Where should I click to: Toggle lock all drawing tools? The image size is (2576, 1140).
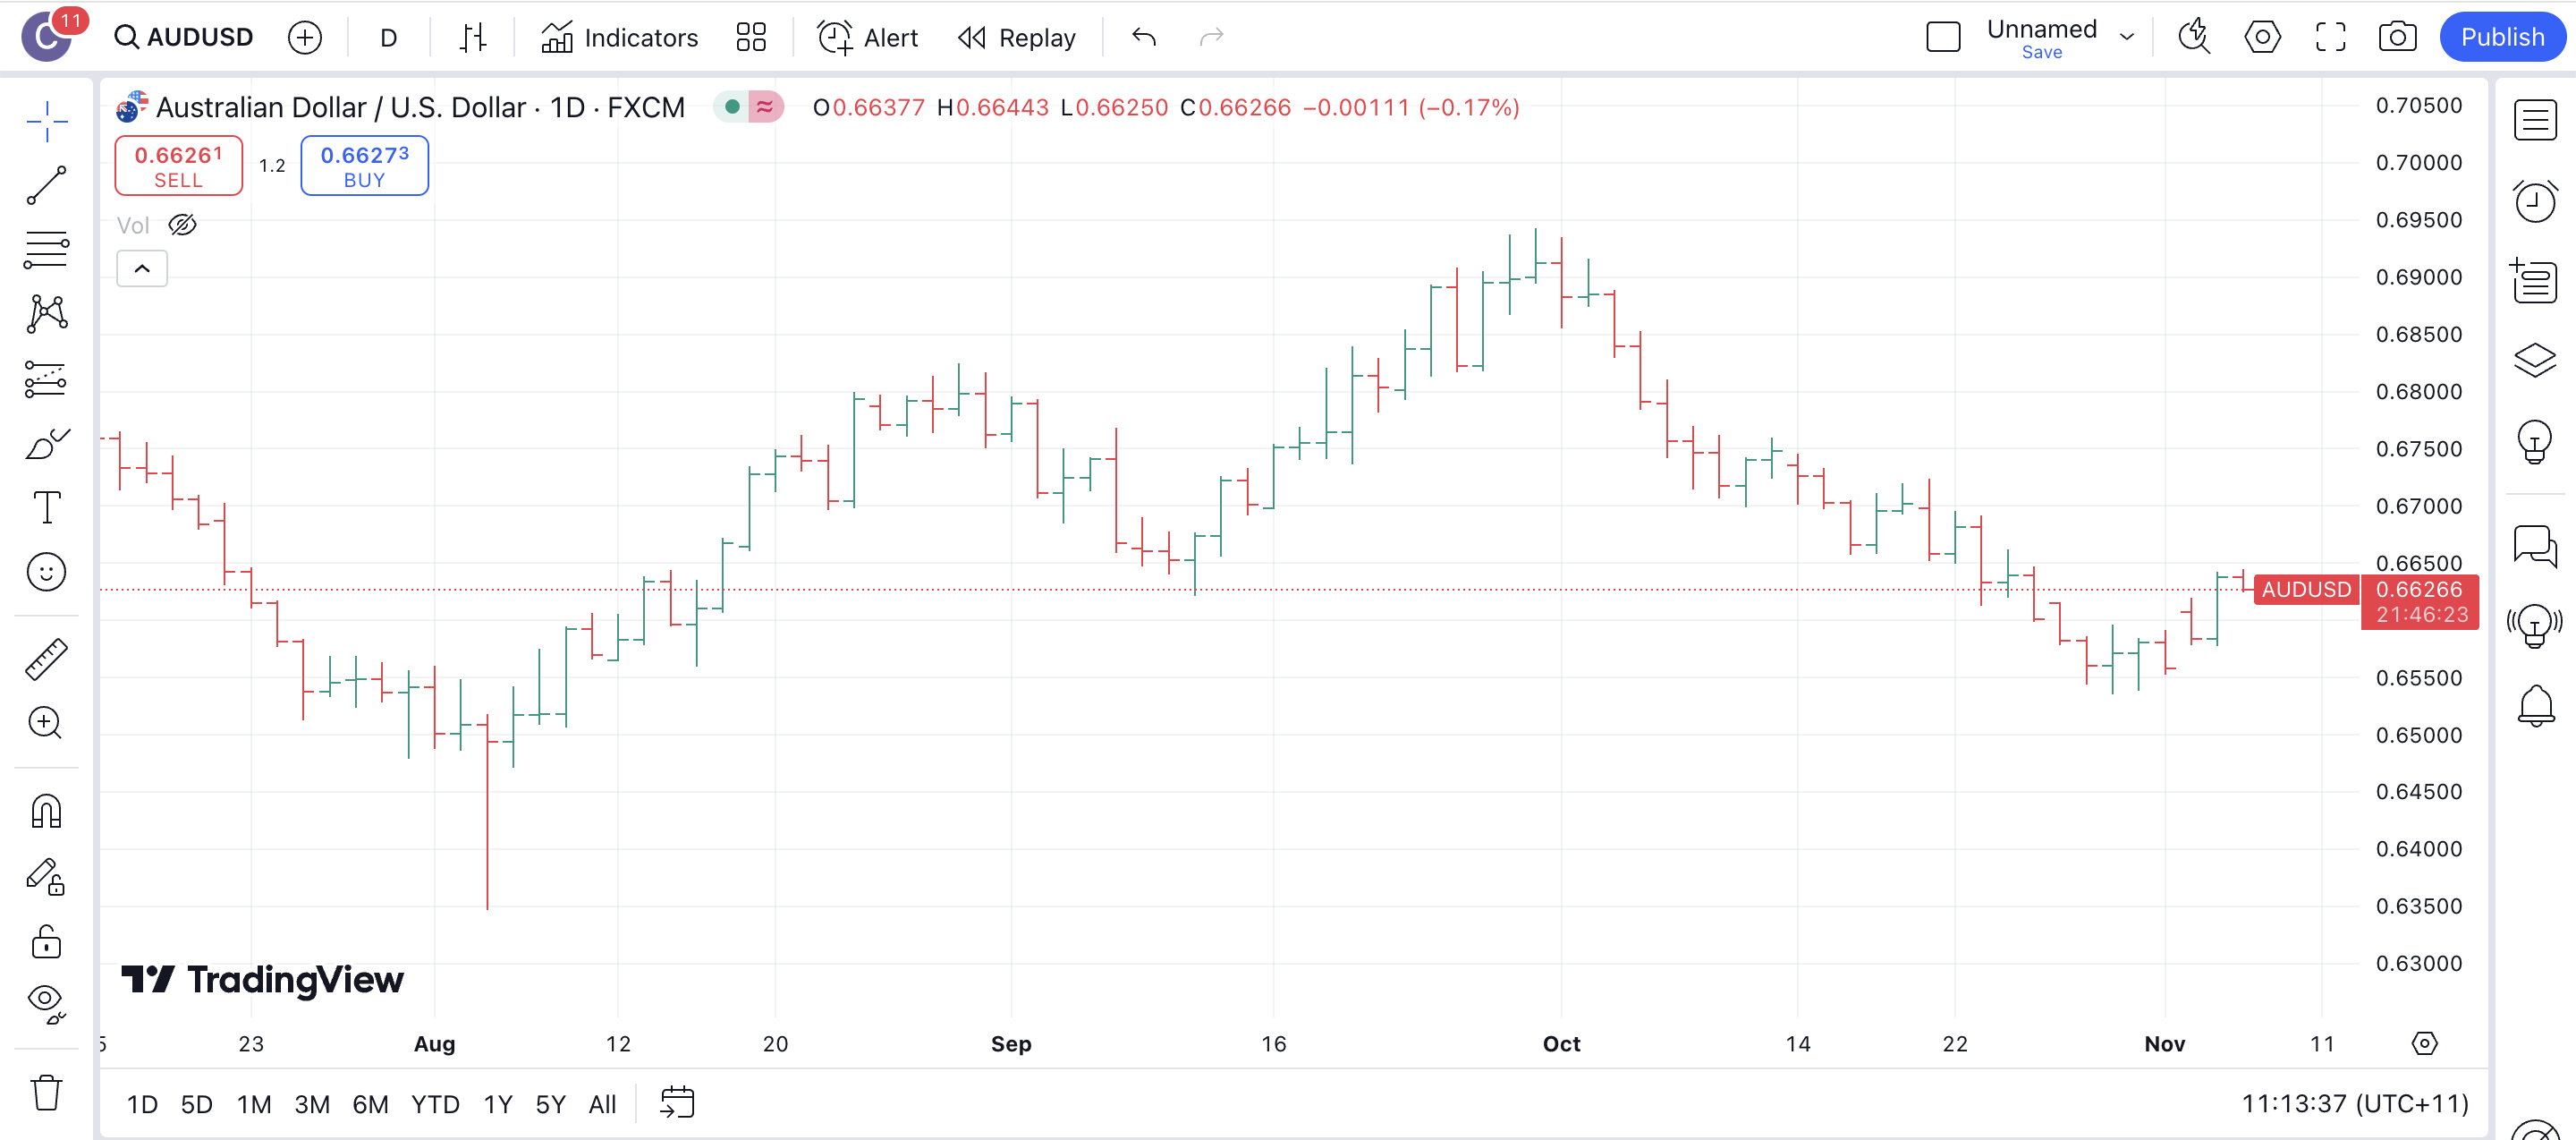tap(46, 942)
